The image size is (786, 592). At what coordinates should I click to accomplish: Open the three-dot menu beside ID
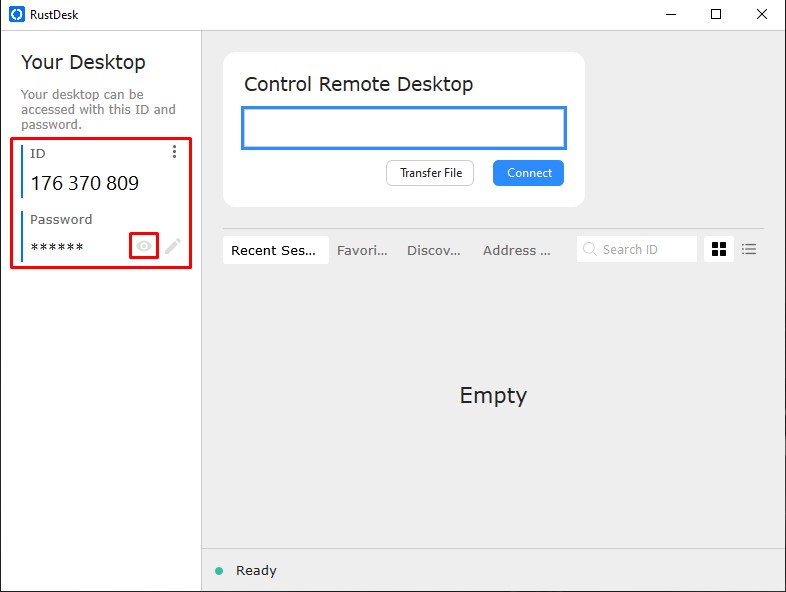click(174, 152)
